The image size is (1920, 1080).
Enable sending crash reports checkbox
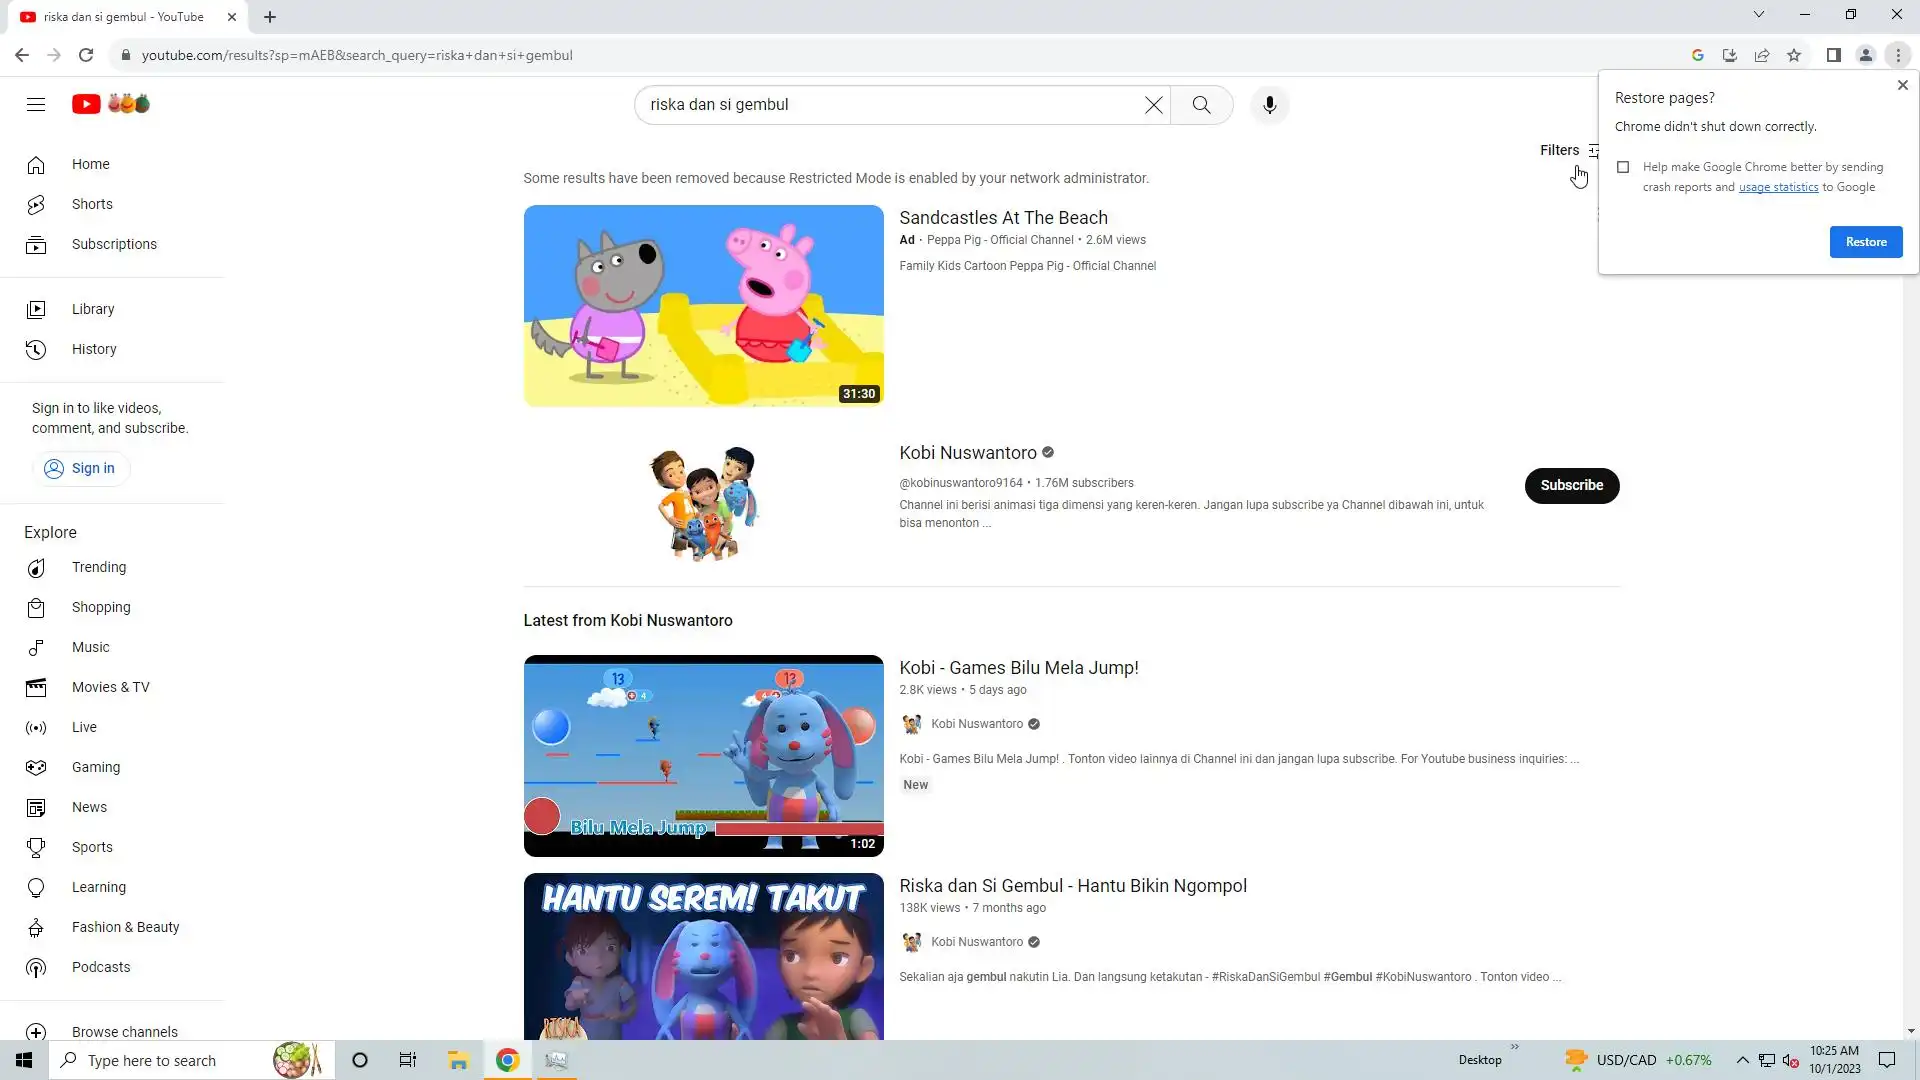point(1623,167)
